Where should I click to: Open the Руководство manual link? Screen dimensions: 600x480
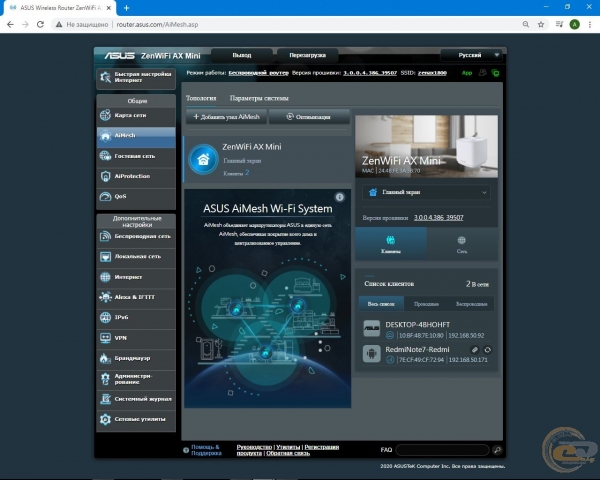tap(254, 447)
